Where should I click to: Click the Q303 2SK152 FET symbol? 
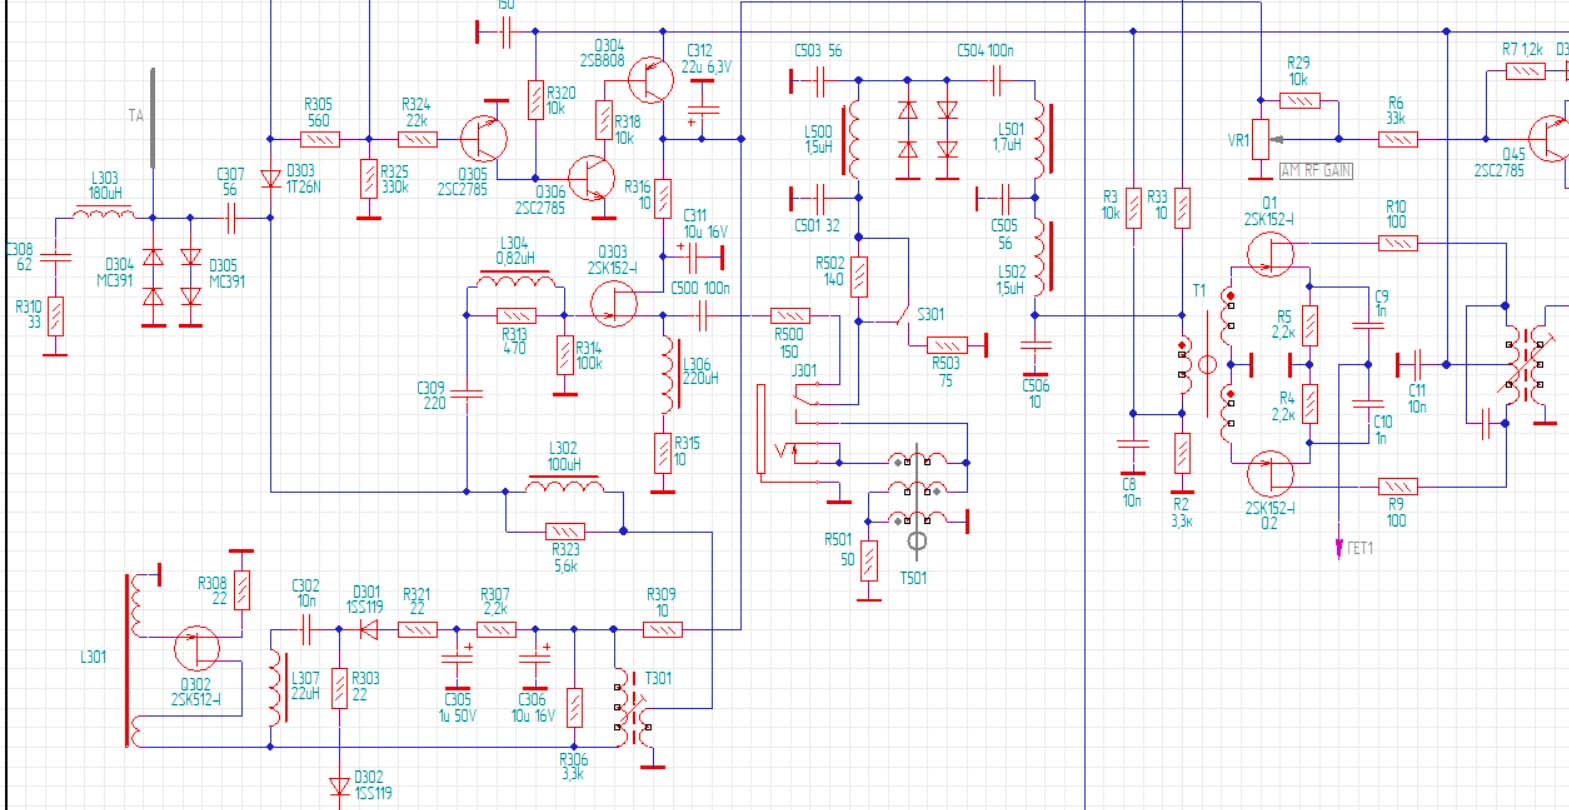coord(613,304)
